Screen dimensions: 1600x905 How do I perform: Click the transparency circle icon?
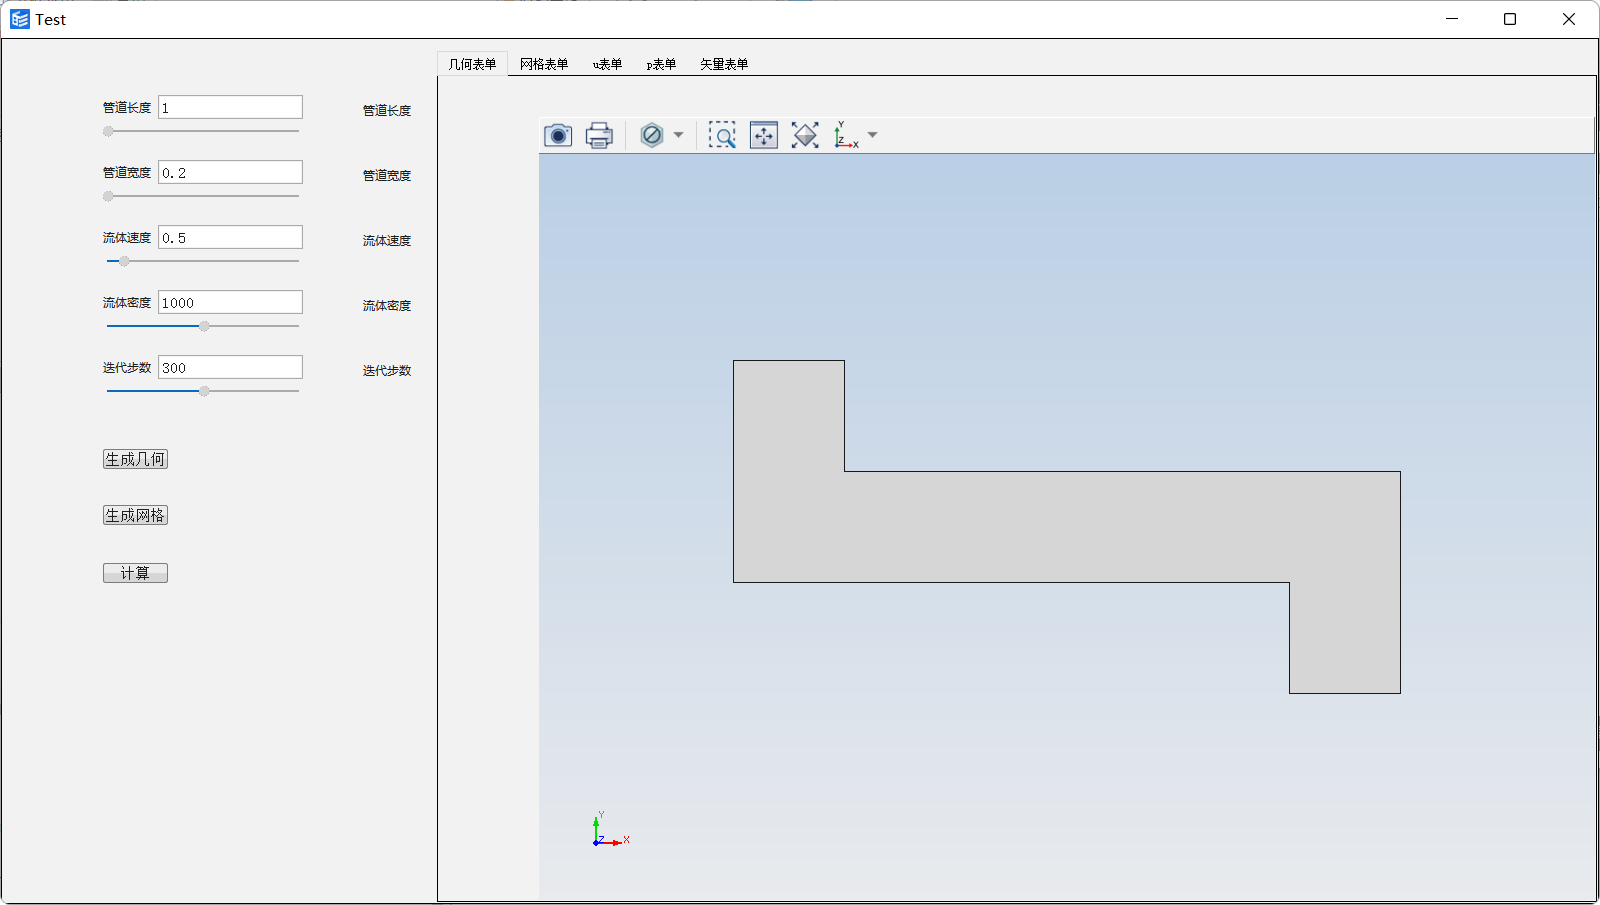[652, 135]
